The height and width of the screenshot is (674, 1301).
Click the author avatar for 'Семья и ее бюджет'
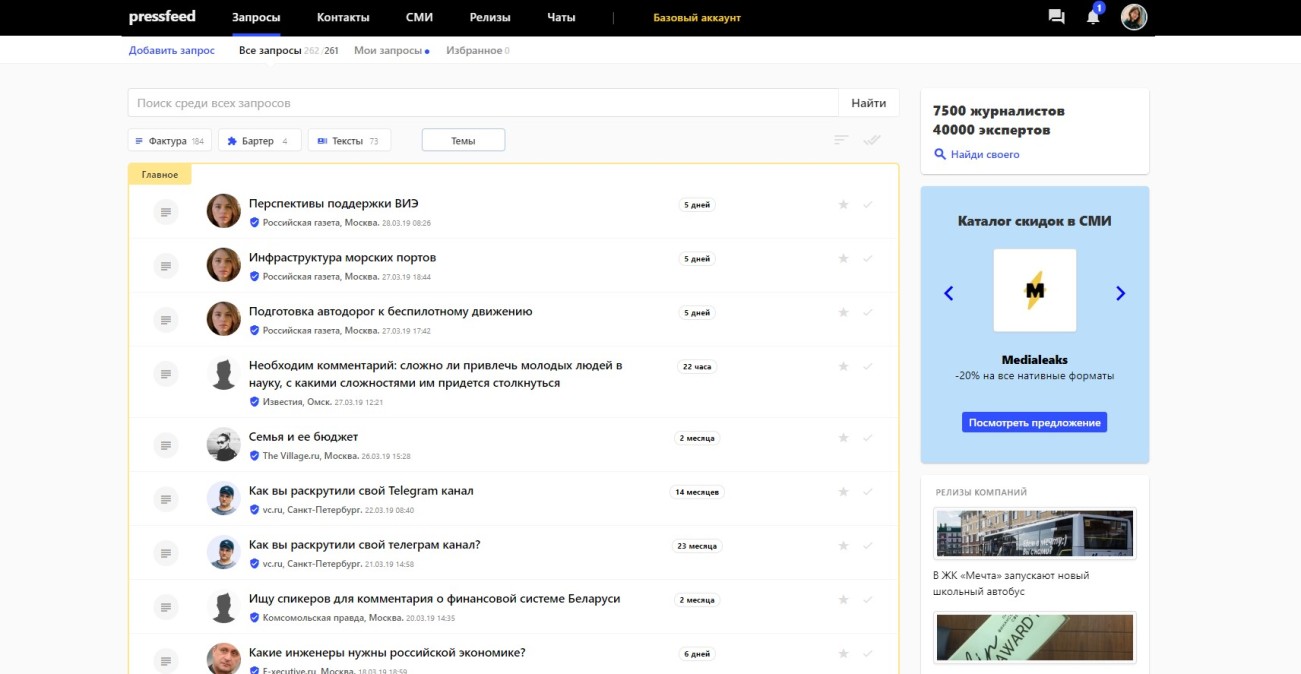[x=223, y=444]
